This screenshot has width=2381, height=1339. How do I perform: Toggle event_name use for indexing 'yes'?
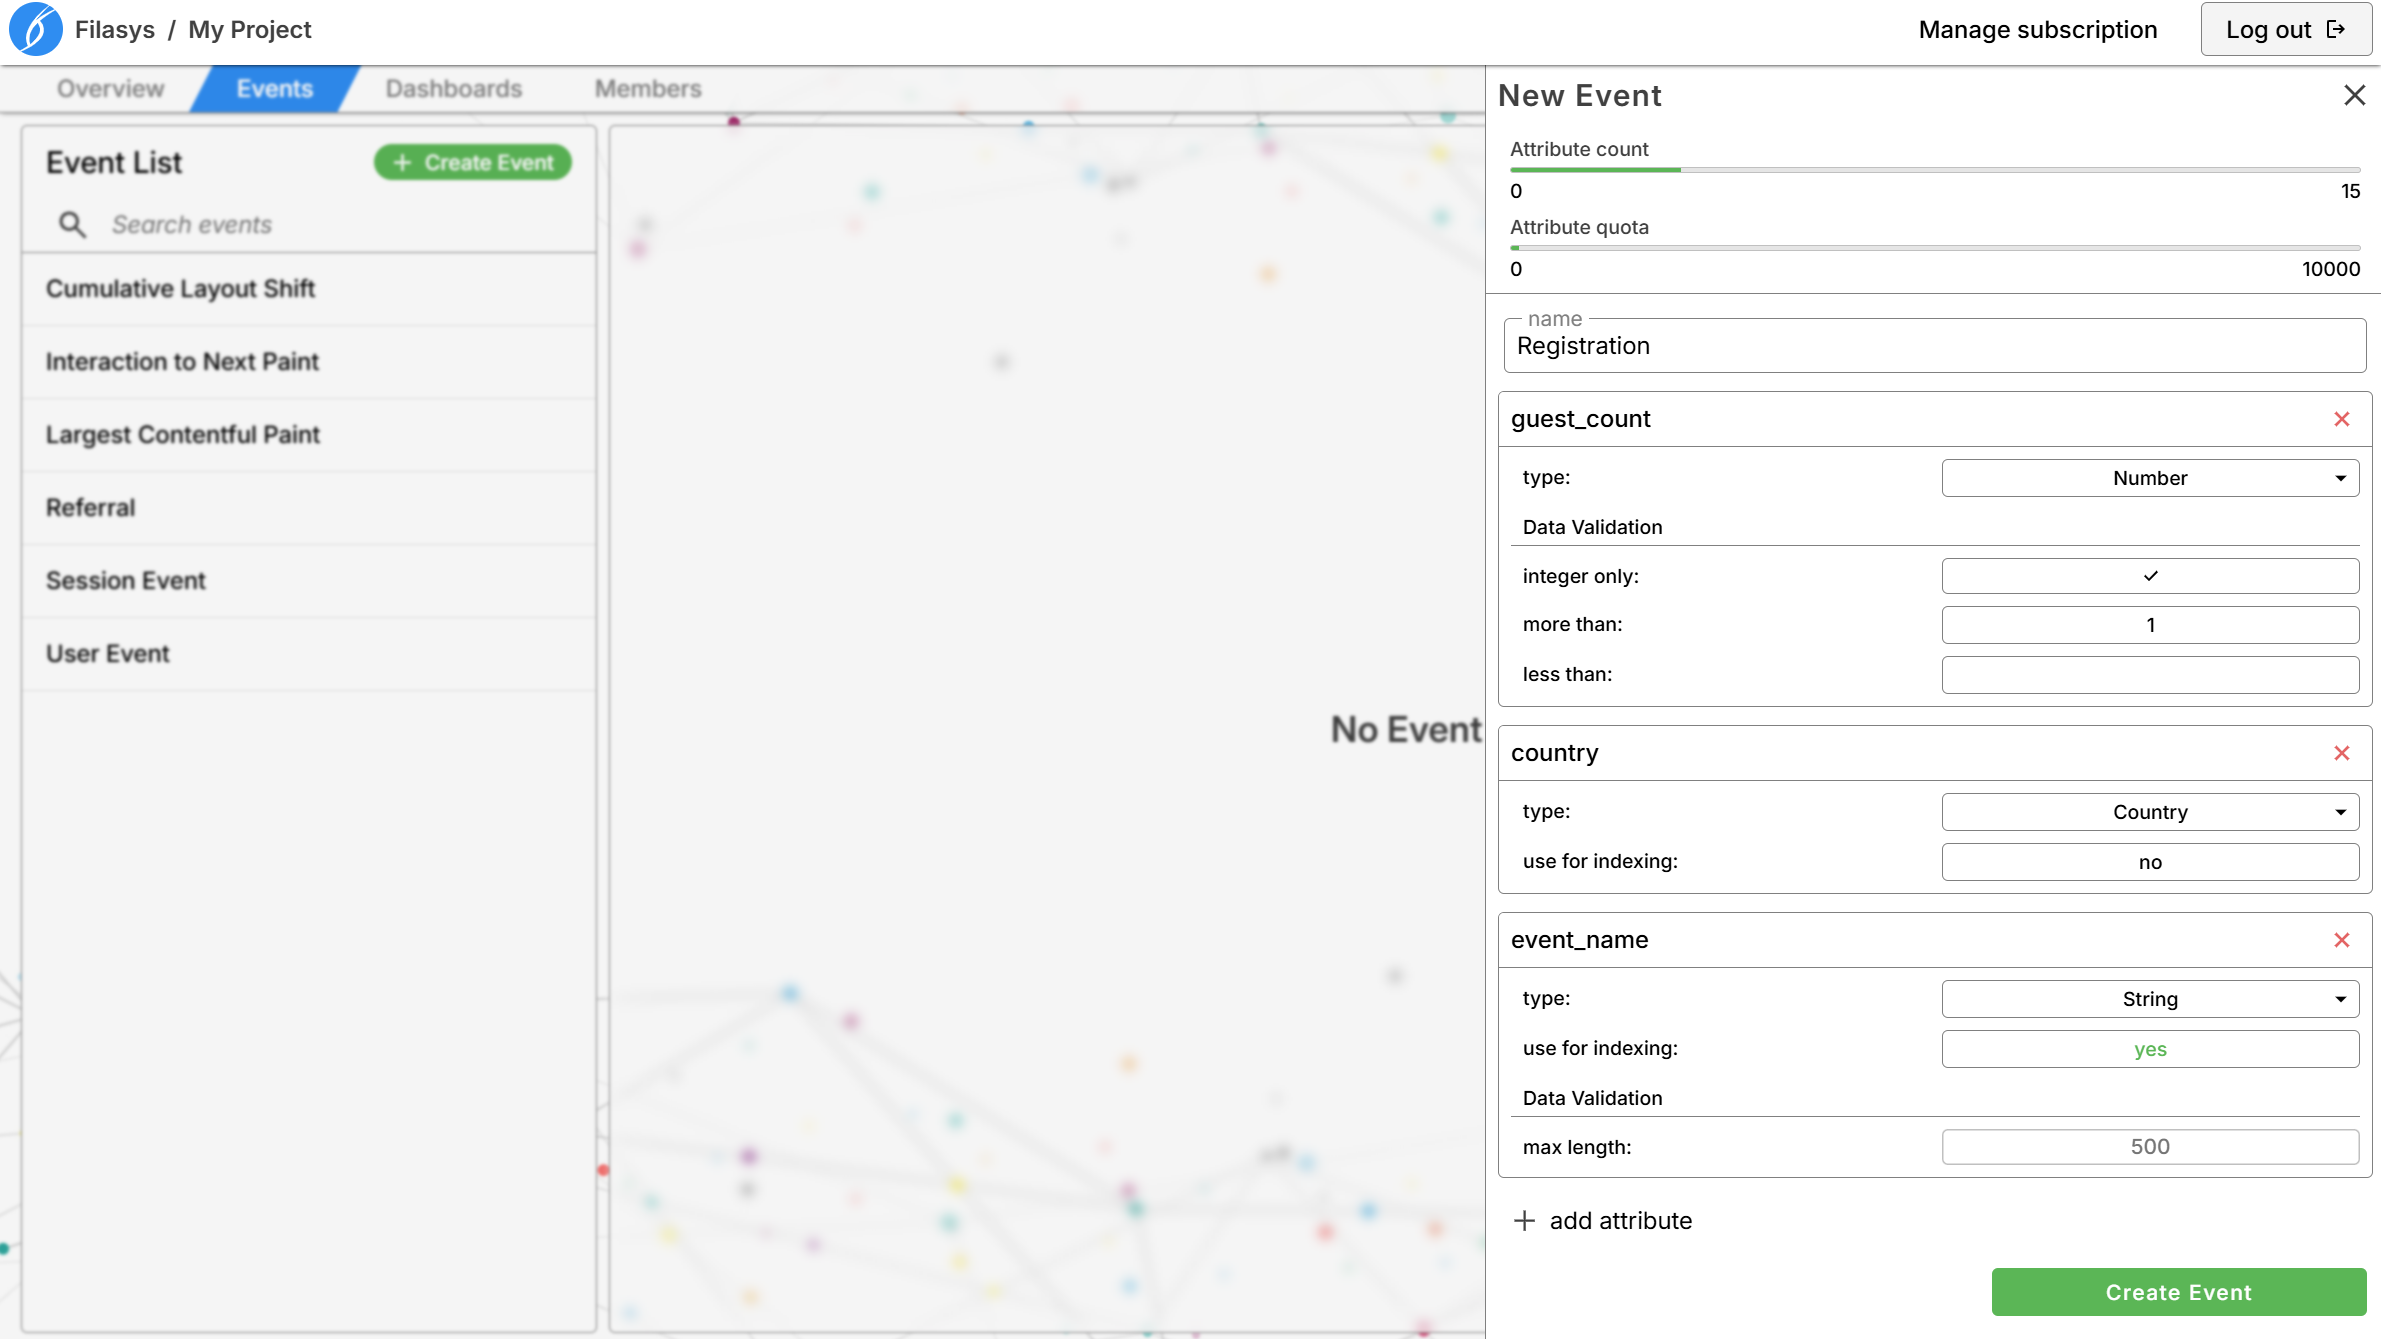click(x=2150, y=1049)
